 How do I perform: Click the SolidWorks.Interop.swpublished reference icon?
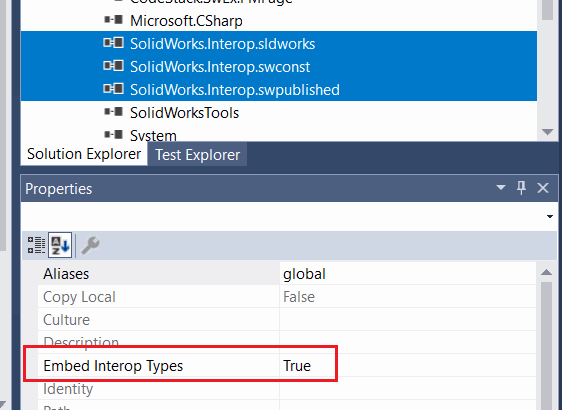tap(113, 89)
